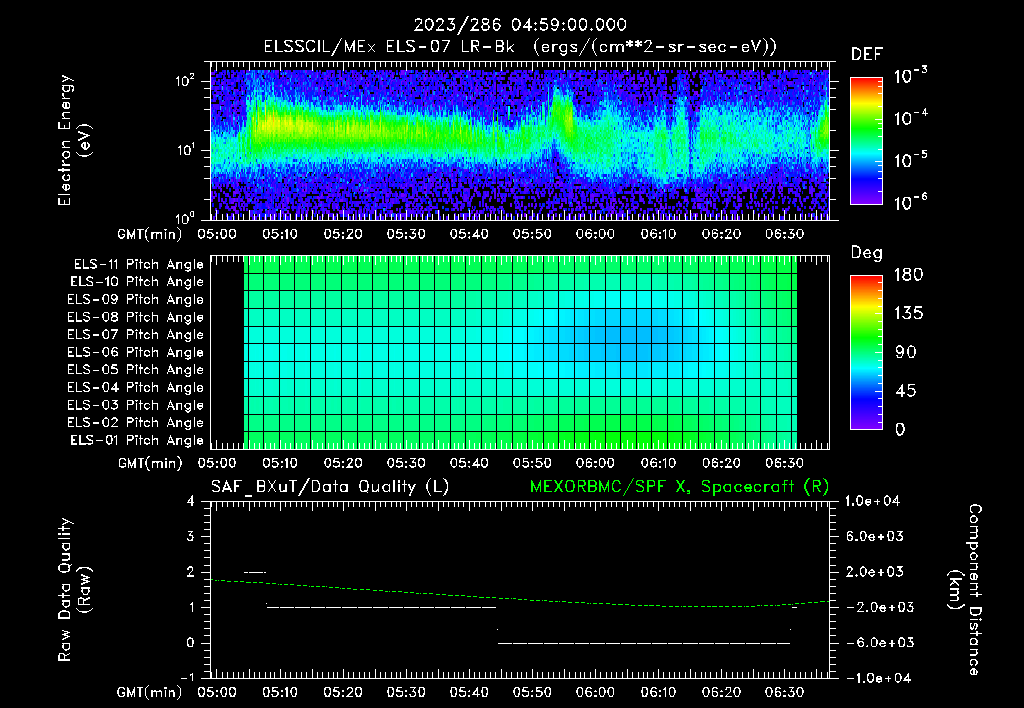This screenshot has width=1024, height=708.
Task: Click the Deg legend title
Action: pyautogui.click(x=866, y=253)
